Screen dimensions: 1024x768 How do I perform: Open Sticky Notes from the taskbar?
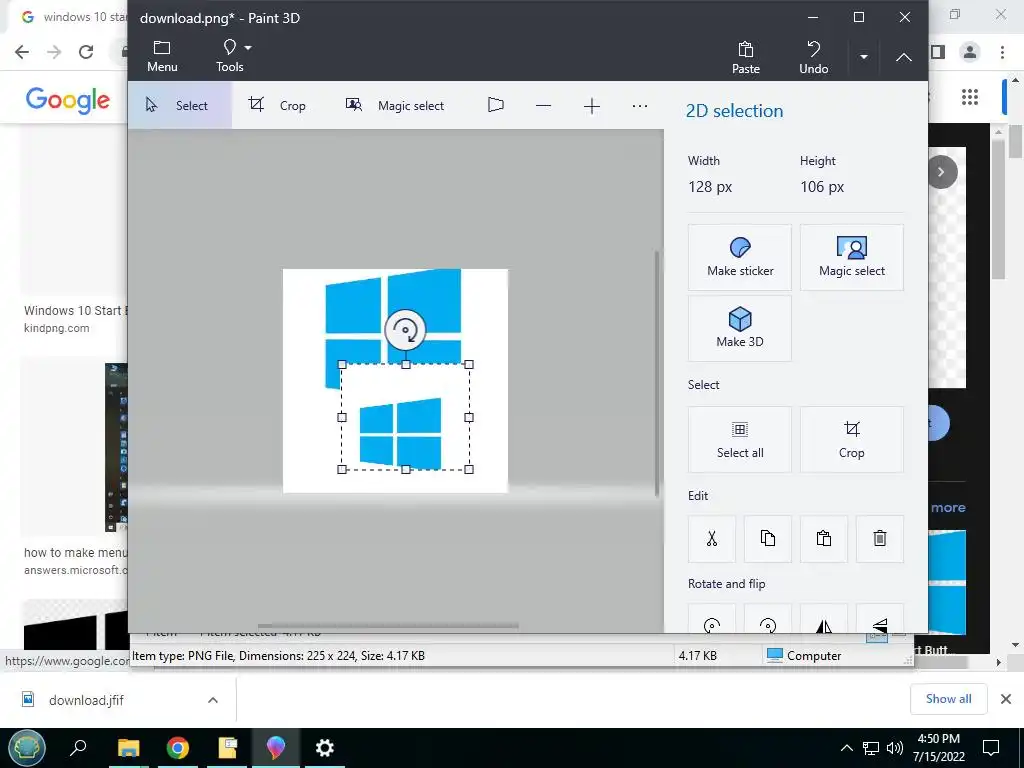227,748
